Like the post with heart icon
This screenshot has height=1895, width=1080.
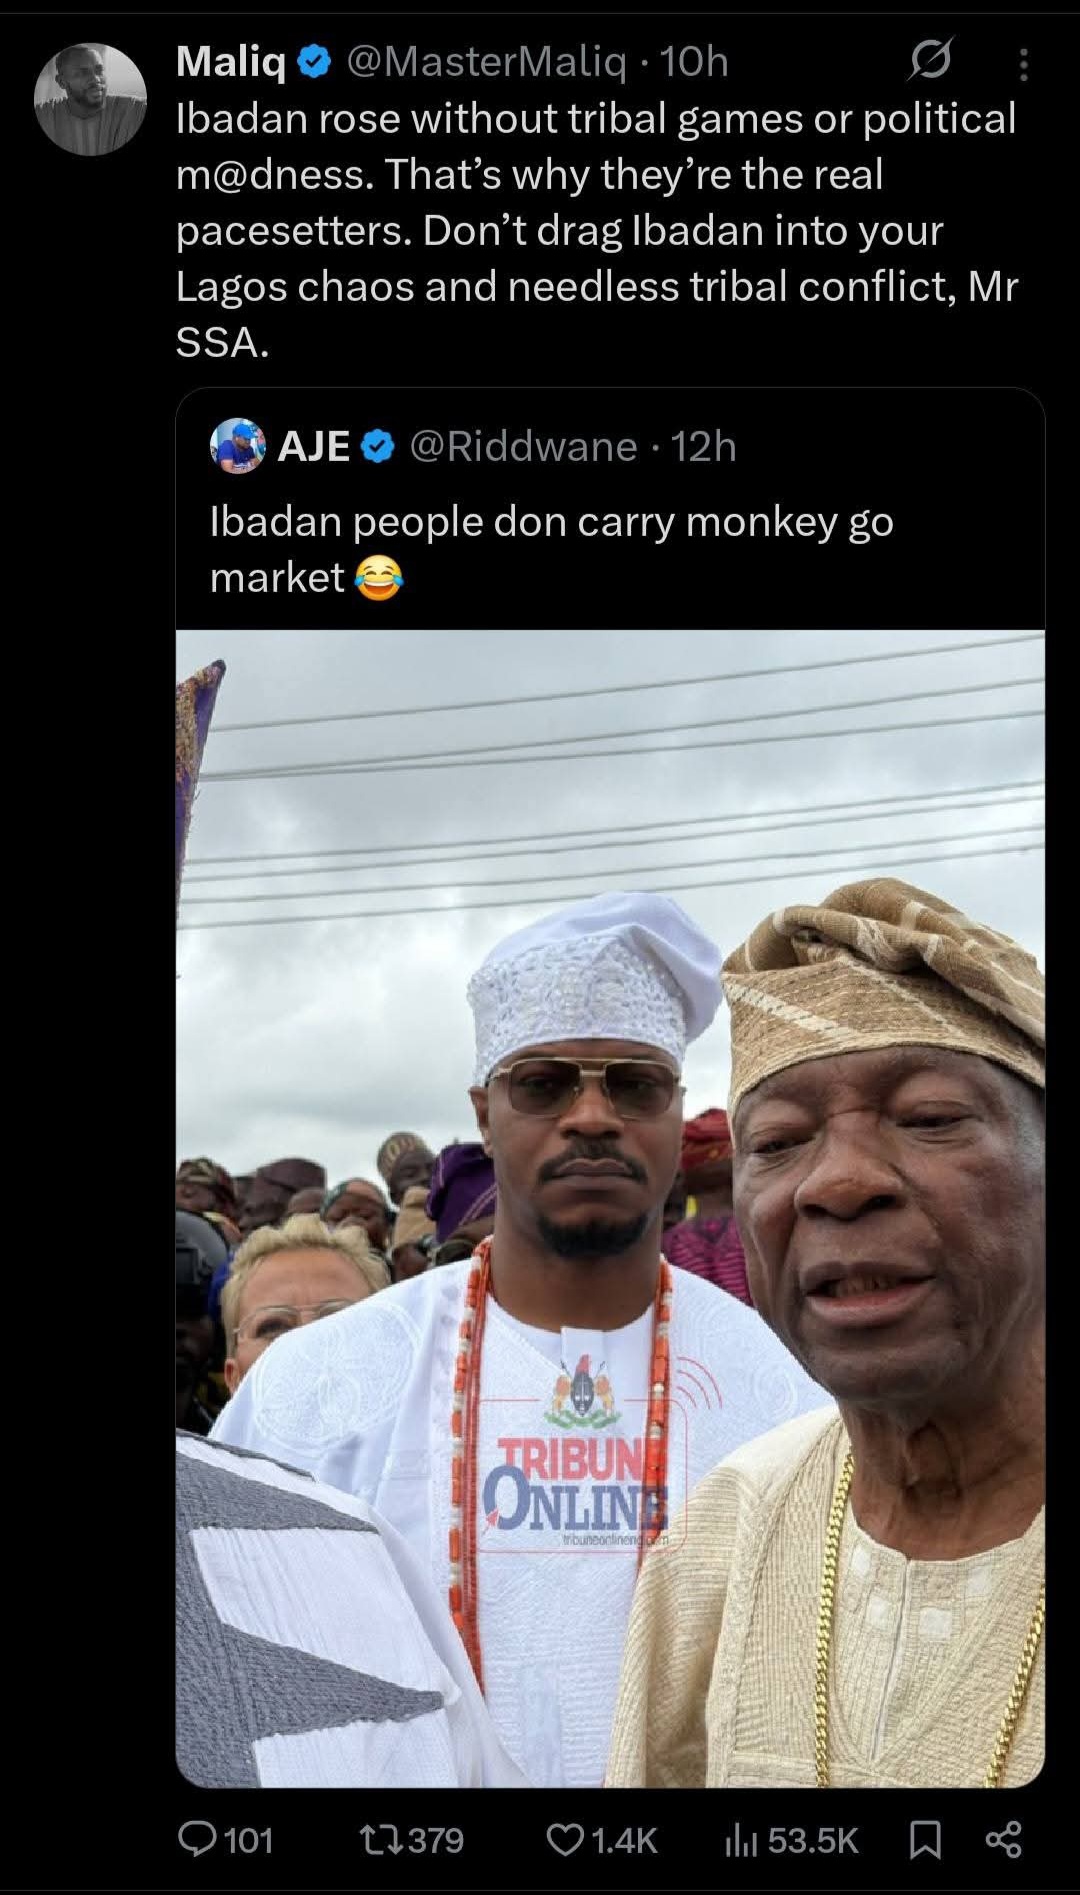click(x=565, y=1839)
